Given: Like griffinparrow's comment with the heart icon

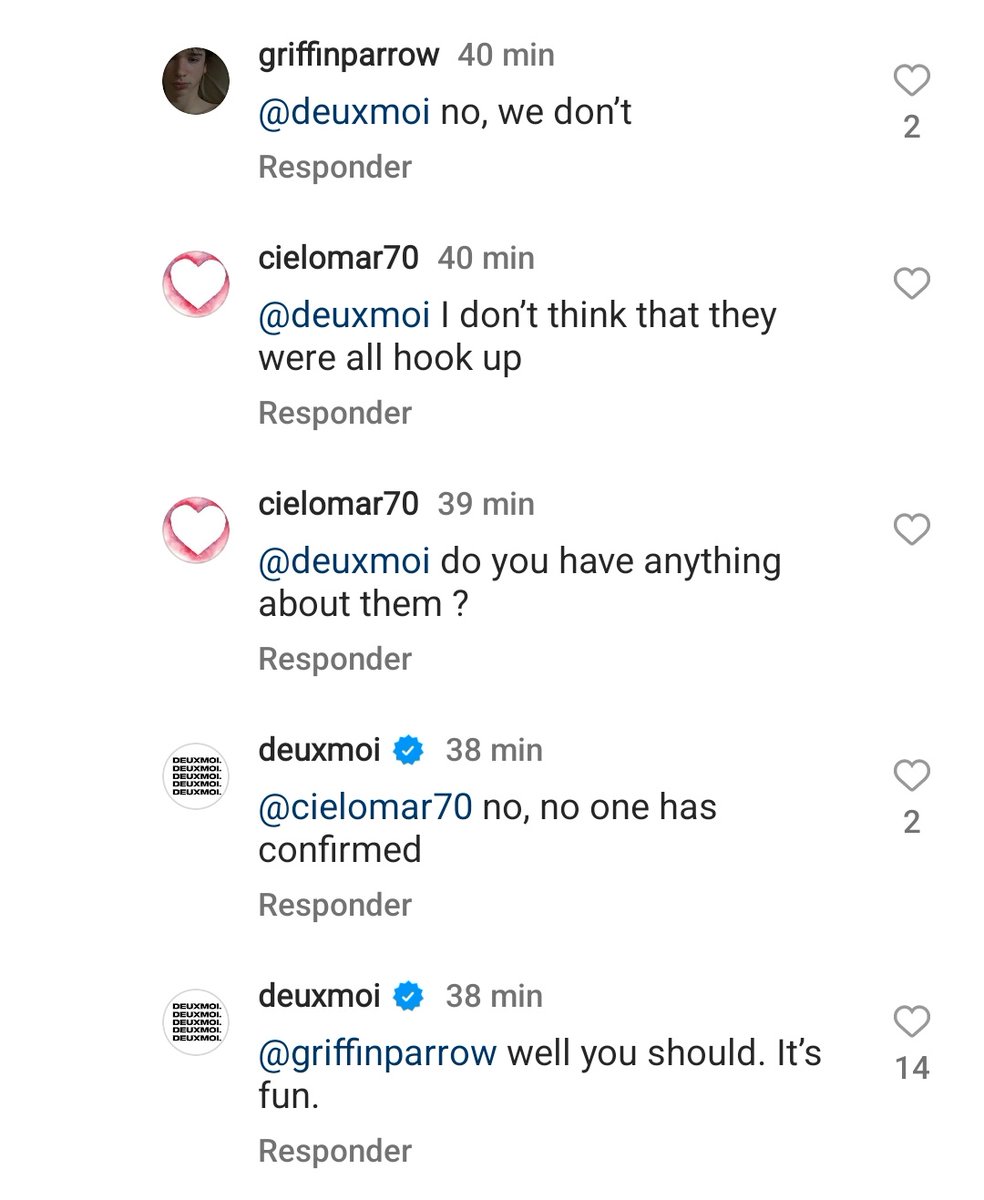Looking at the screenshot, I should (x=911, y=80).
